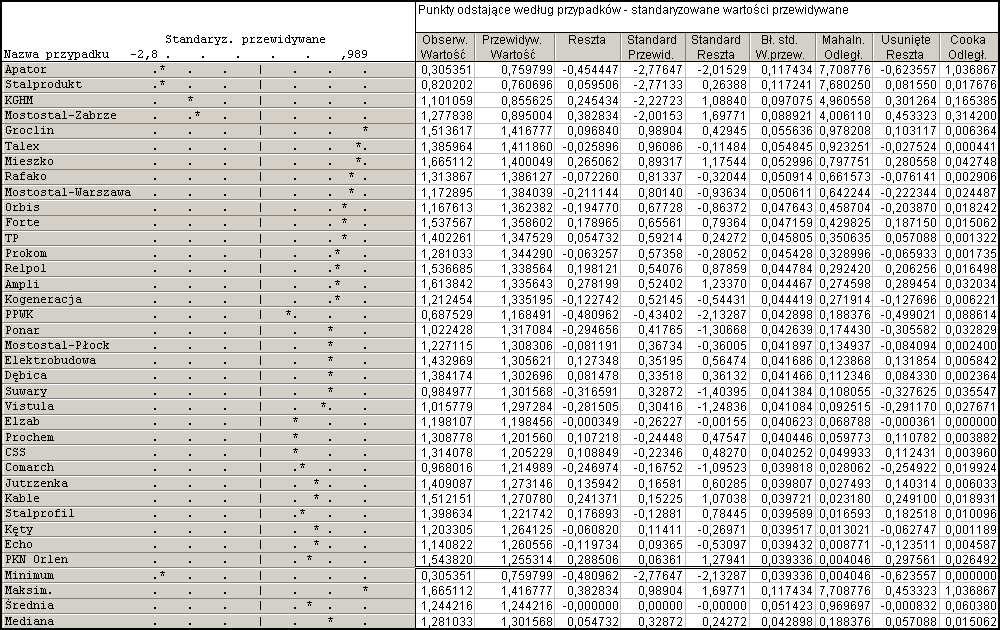1000x630 pixels.
Task: Select the PPWK row label
Action: click(18, 315)
